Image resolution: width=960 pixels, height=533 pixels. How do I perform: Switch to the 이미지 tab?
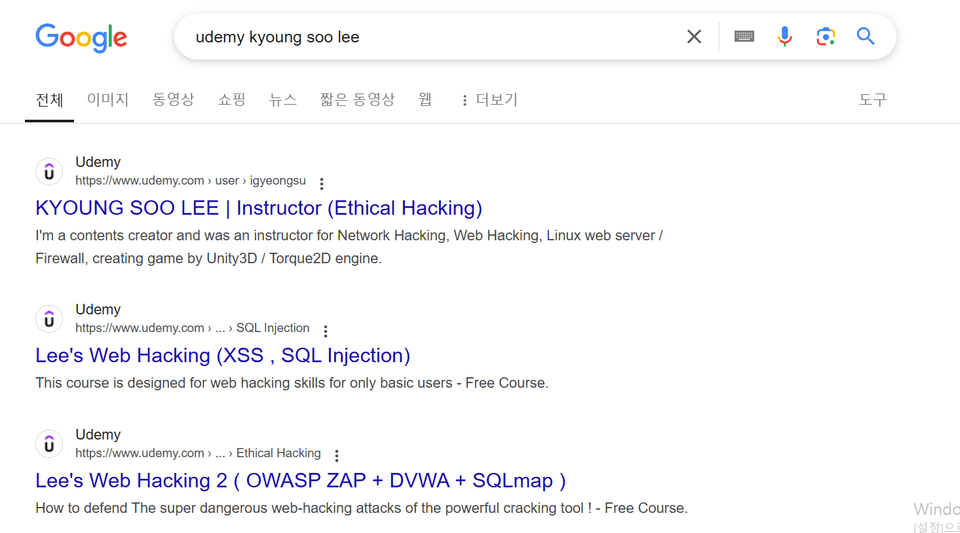108,100
